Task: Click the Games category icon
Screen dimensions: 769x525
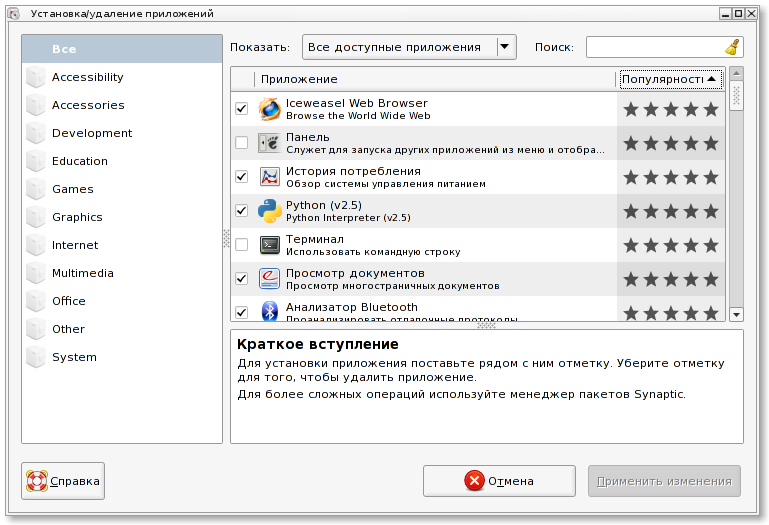Action: 36,189
